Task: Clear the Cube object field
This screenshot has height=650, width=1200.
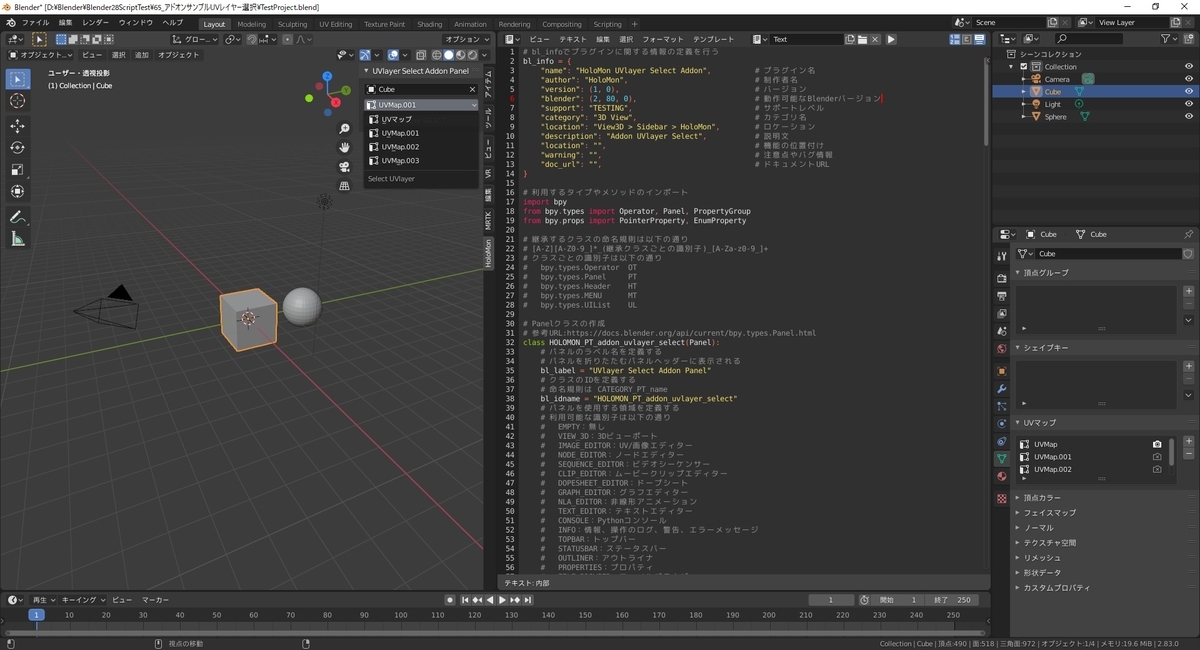Action: [x=473, y=89]
